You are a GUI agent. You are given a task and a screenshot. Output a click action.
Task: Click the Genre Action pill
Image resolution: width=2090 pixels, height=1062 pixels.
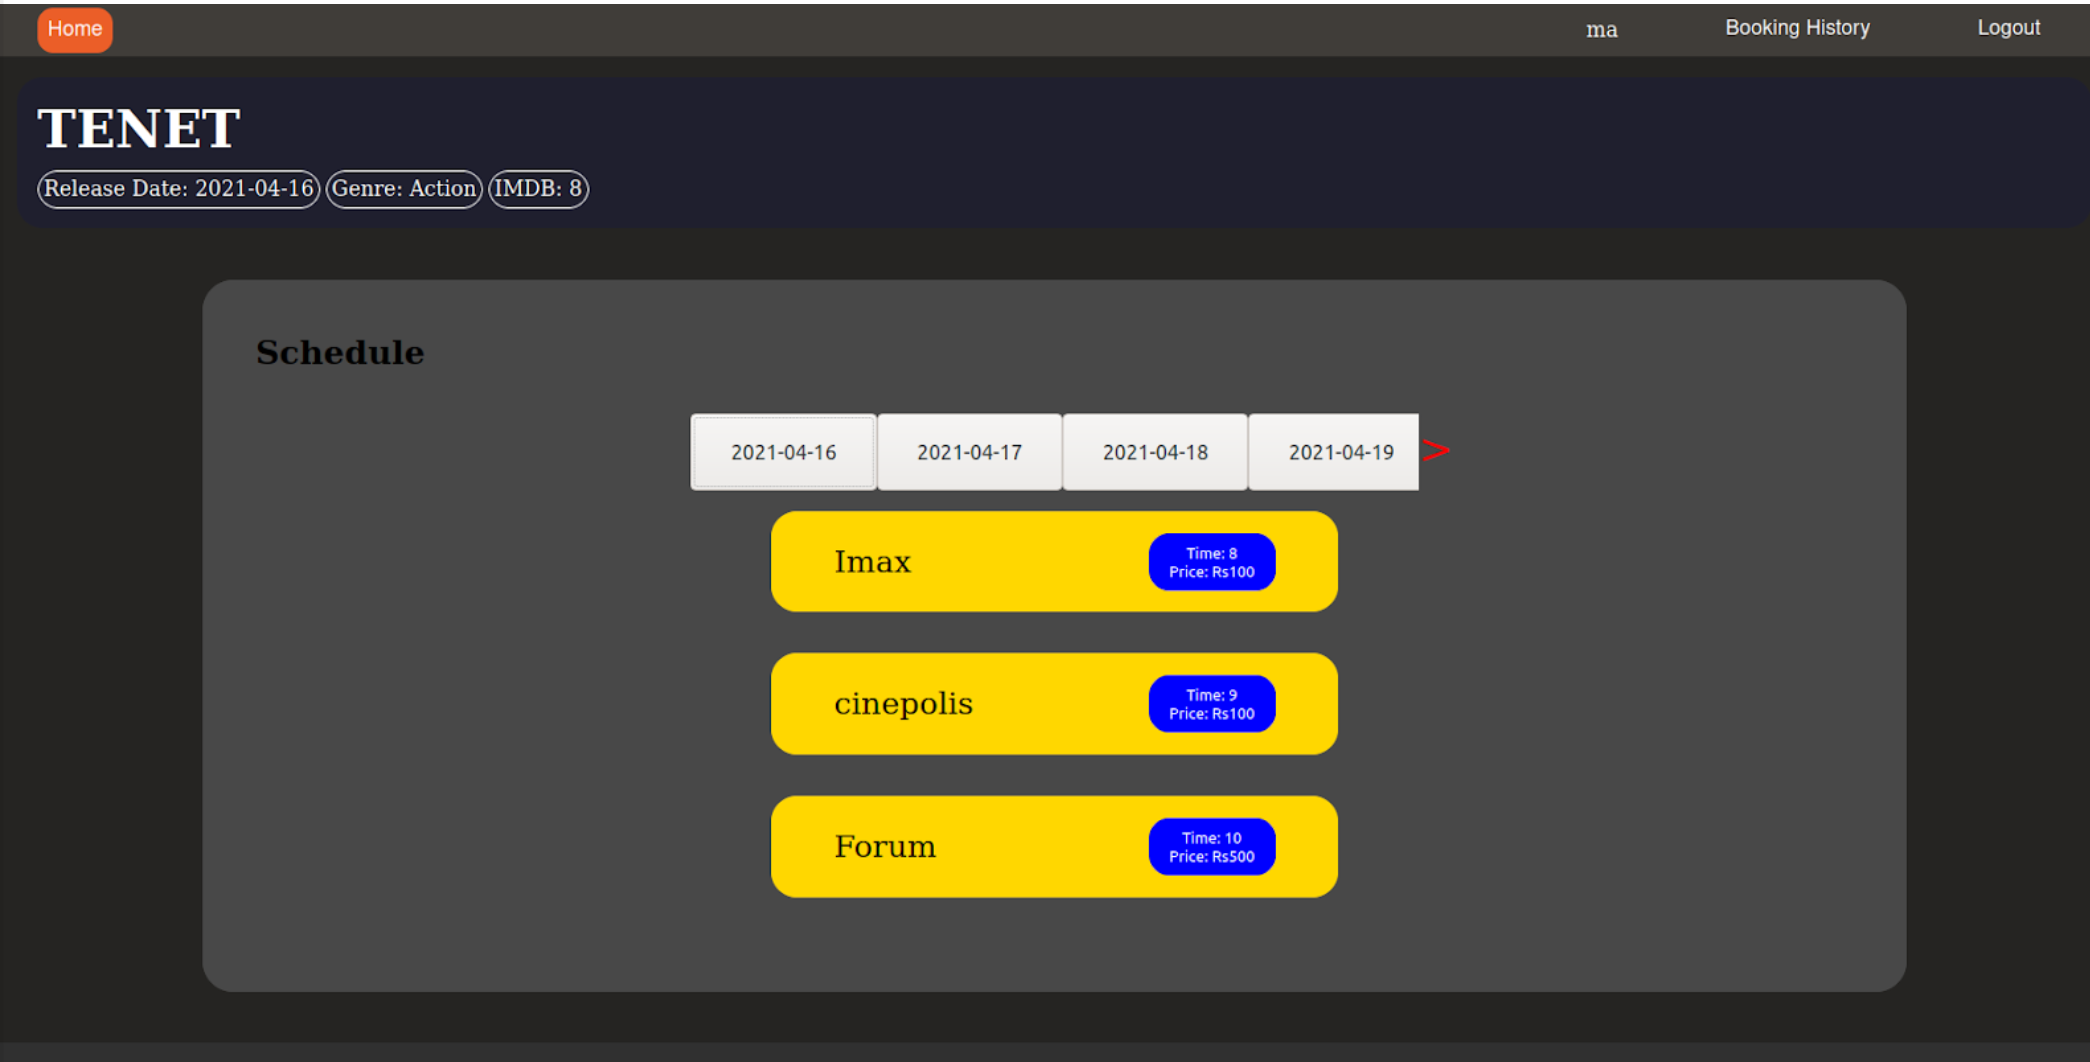point(403,188)
